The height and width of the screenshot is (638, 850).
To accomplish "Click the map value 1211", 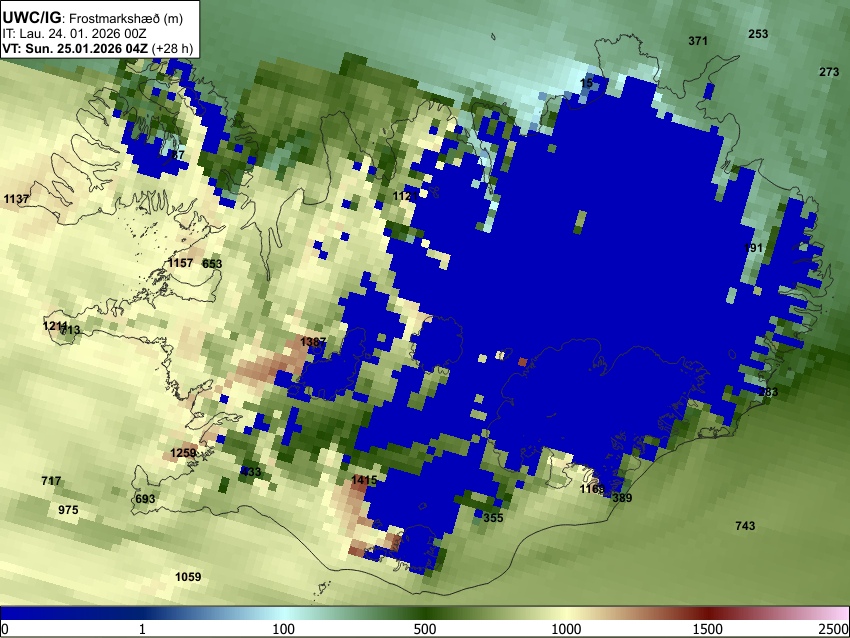I will (x=55, y=326).
